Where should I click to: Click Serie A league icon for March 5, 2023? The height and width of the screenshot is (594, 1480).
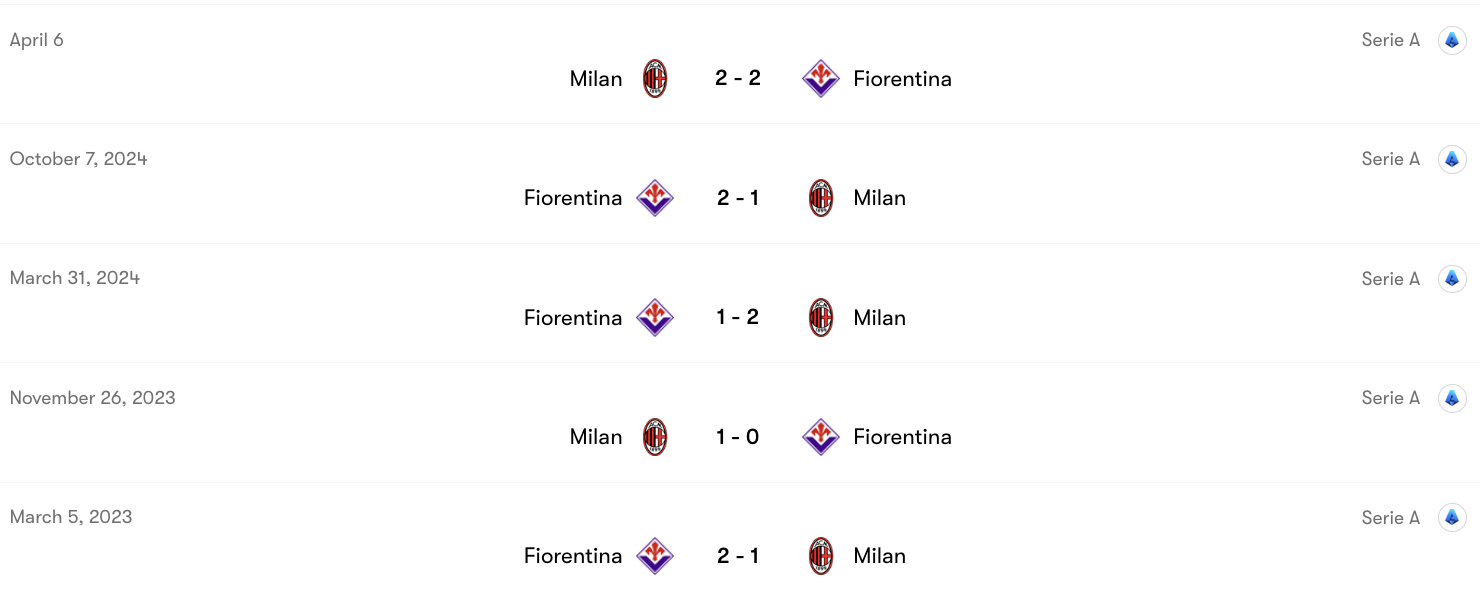(1452, 518)
